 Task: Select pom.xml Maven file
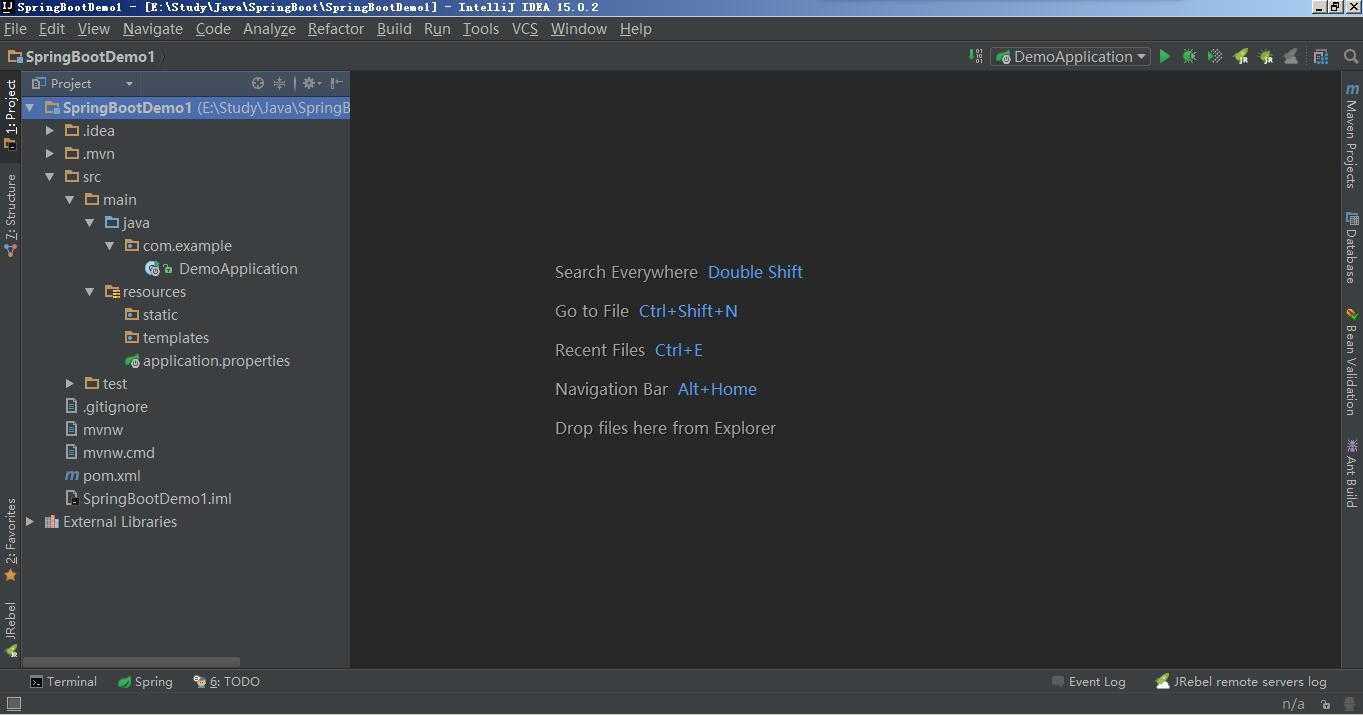[102, 476]
